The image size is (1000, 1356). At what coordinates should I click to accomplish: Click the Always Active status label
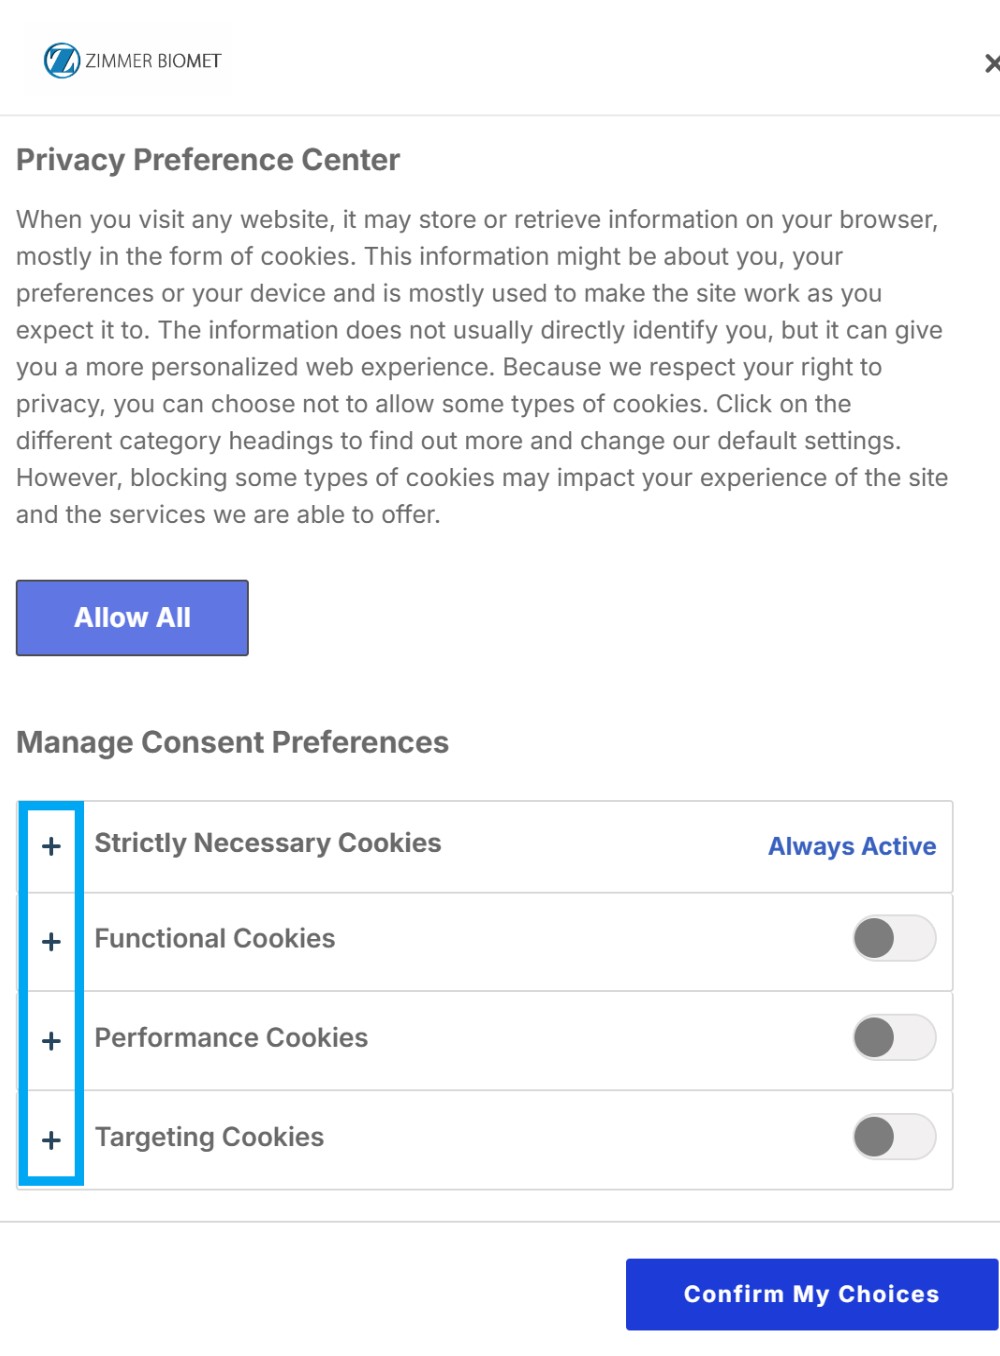[x=852, y=846]
